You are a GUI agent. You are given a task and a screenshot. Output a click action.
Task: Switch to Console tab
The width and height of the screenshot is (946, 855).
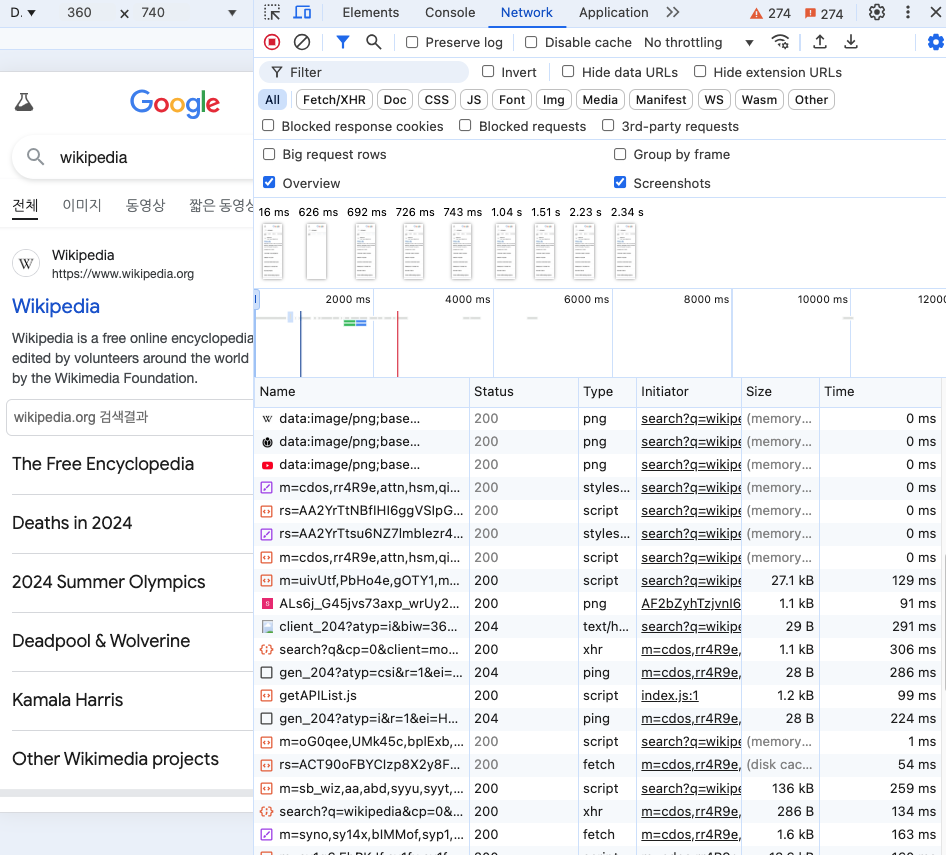450,12
